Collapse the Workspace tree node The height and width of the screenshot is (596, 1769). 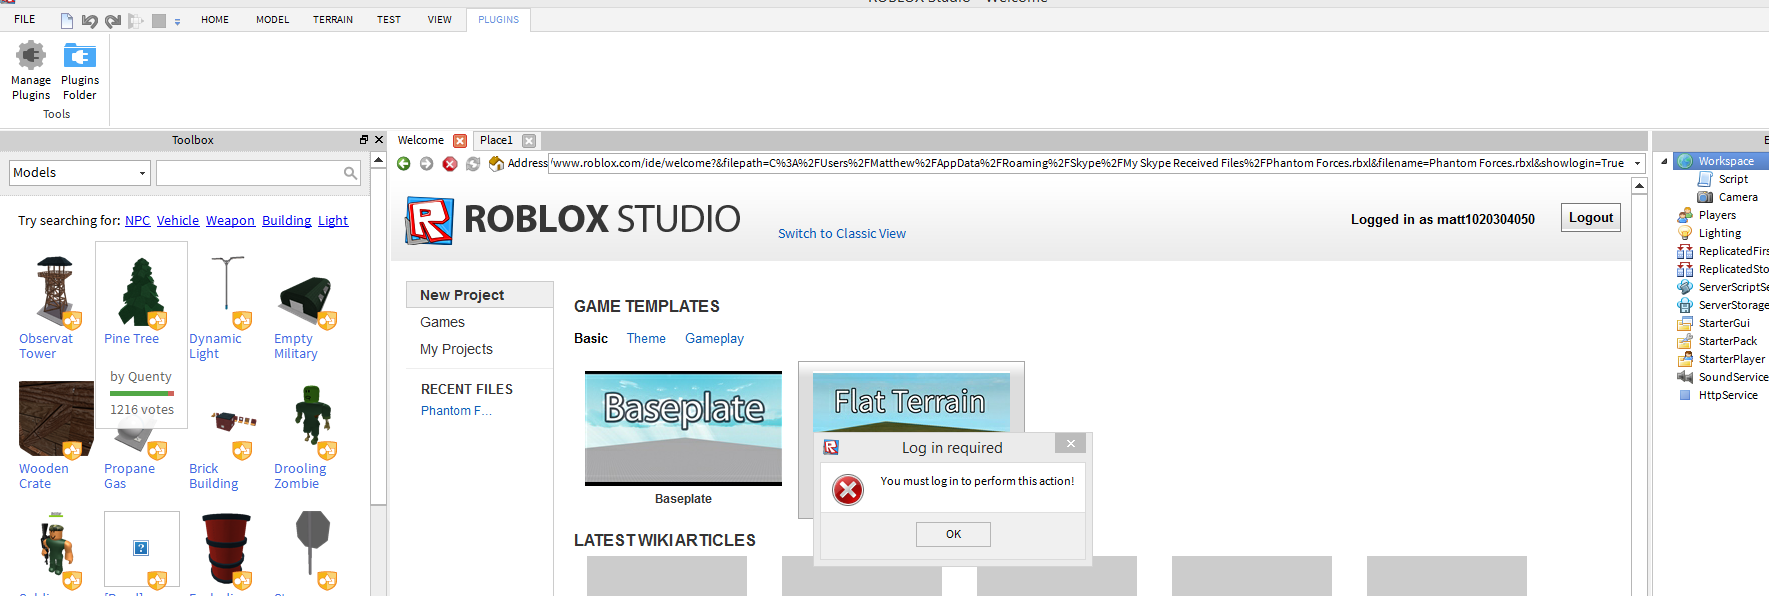[1664, 161]
